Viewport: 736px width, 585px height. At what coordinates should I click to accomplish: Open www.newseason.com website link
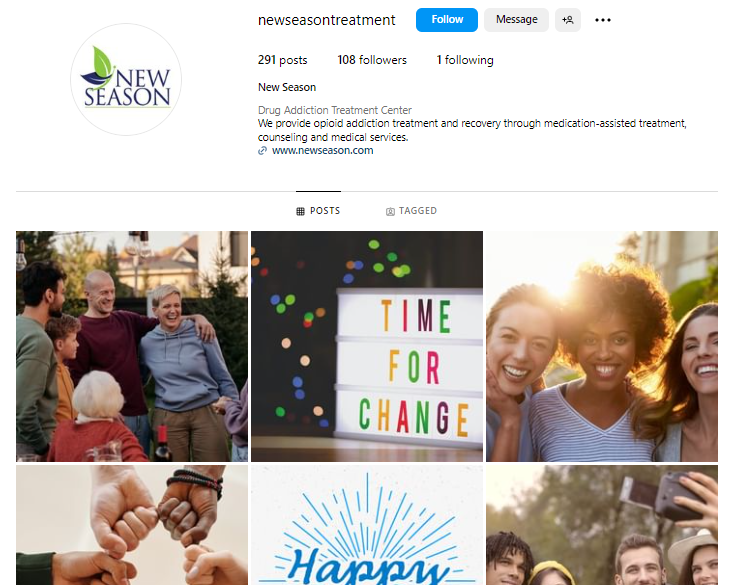point(322,151)
